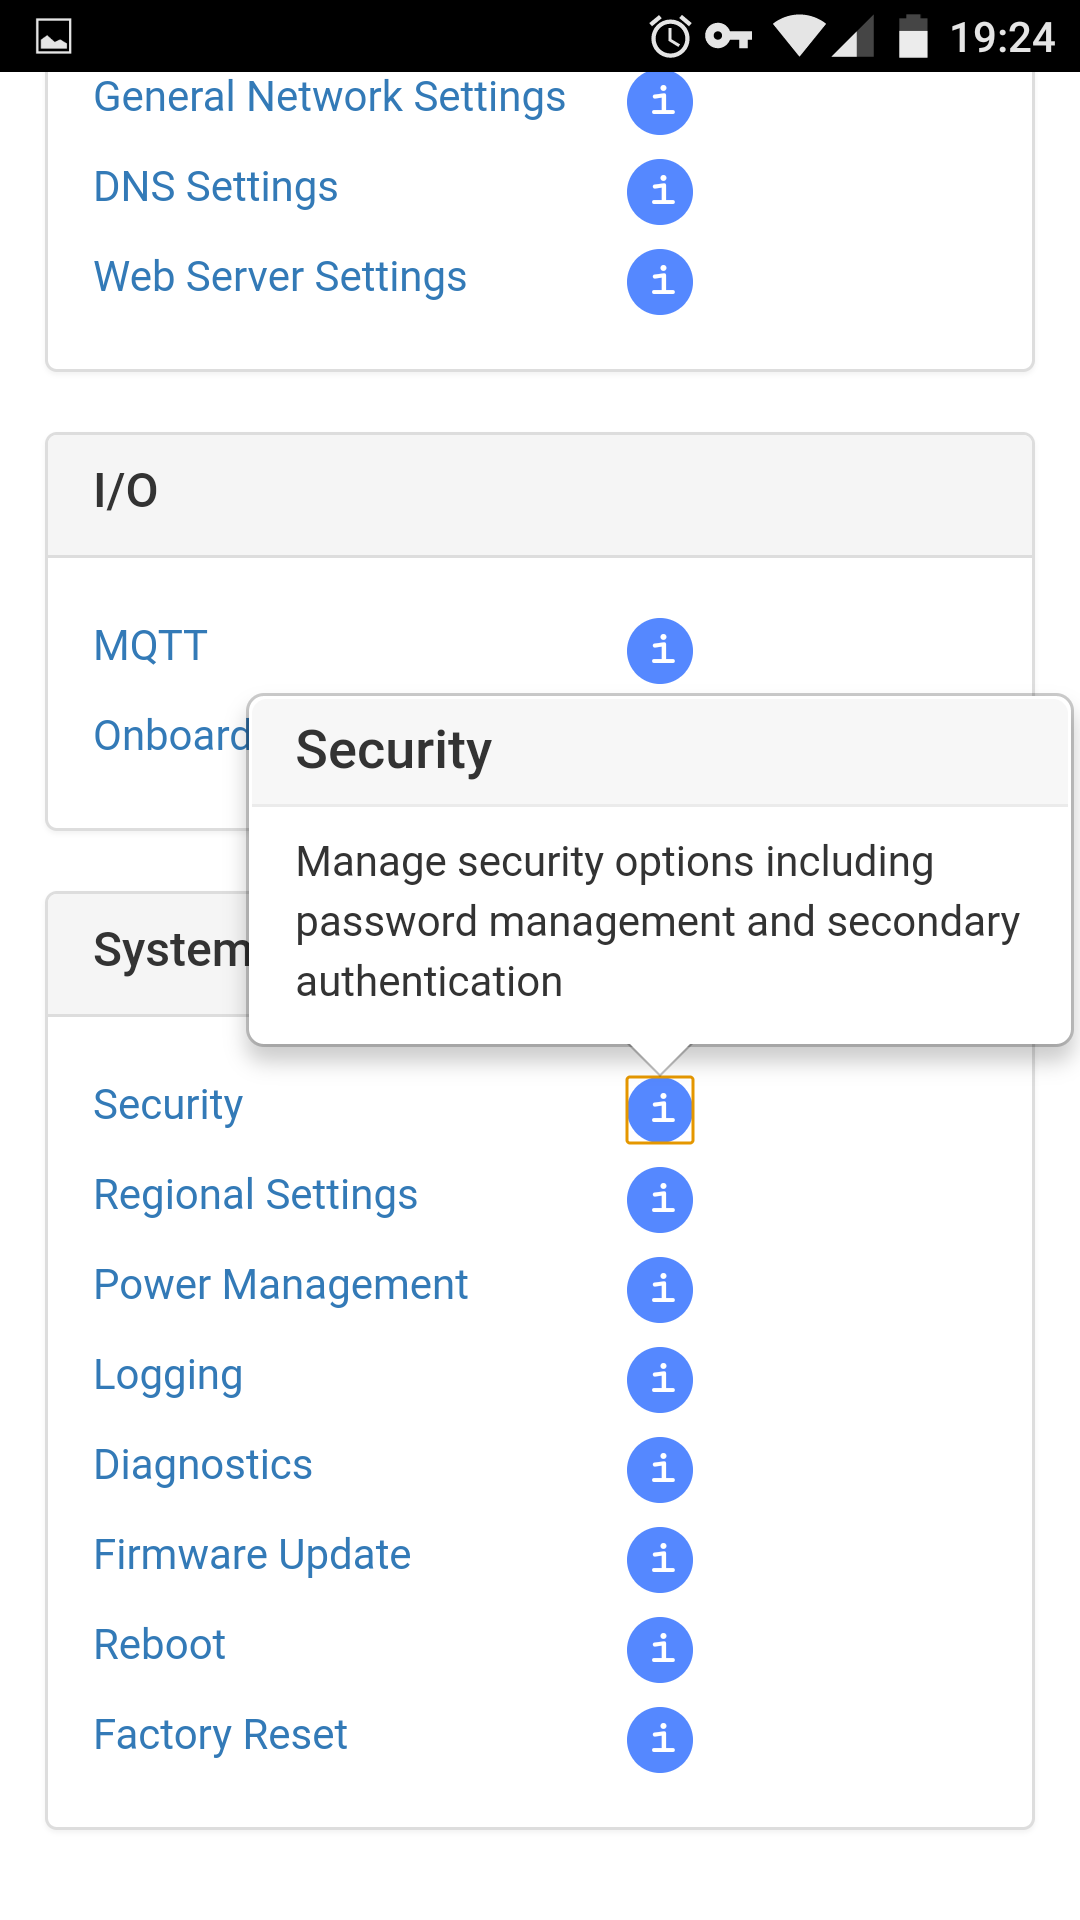
Task: Toggle the highlighted Security info icon
Action: (660, 1109)
